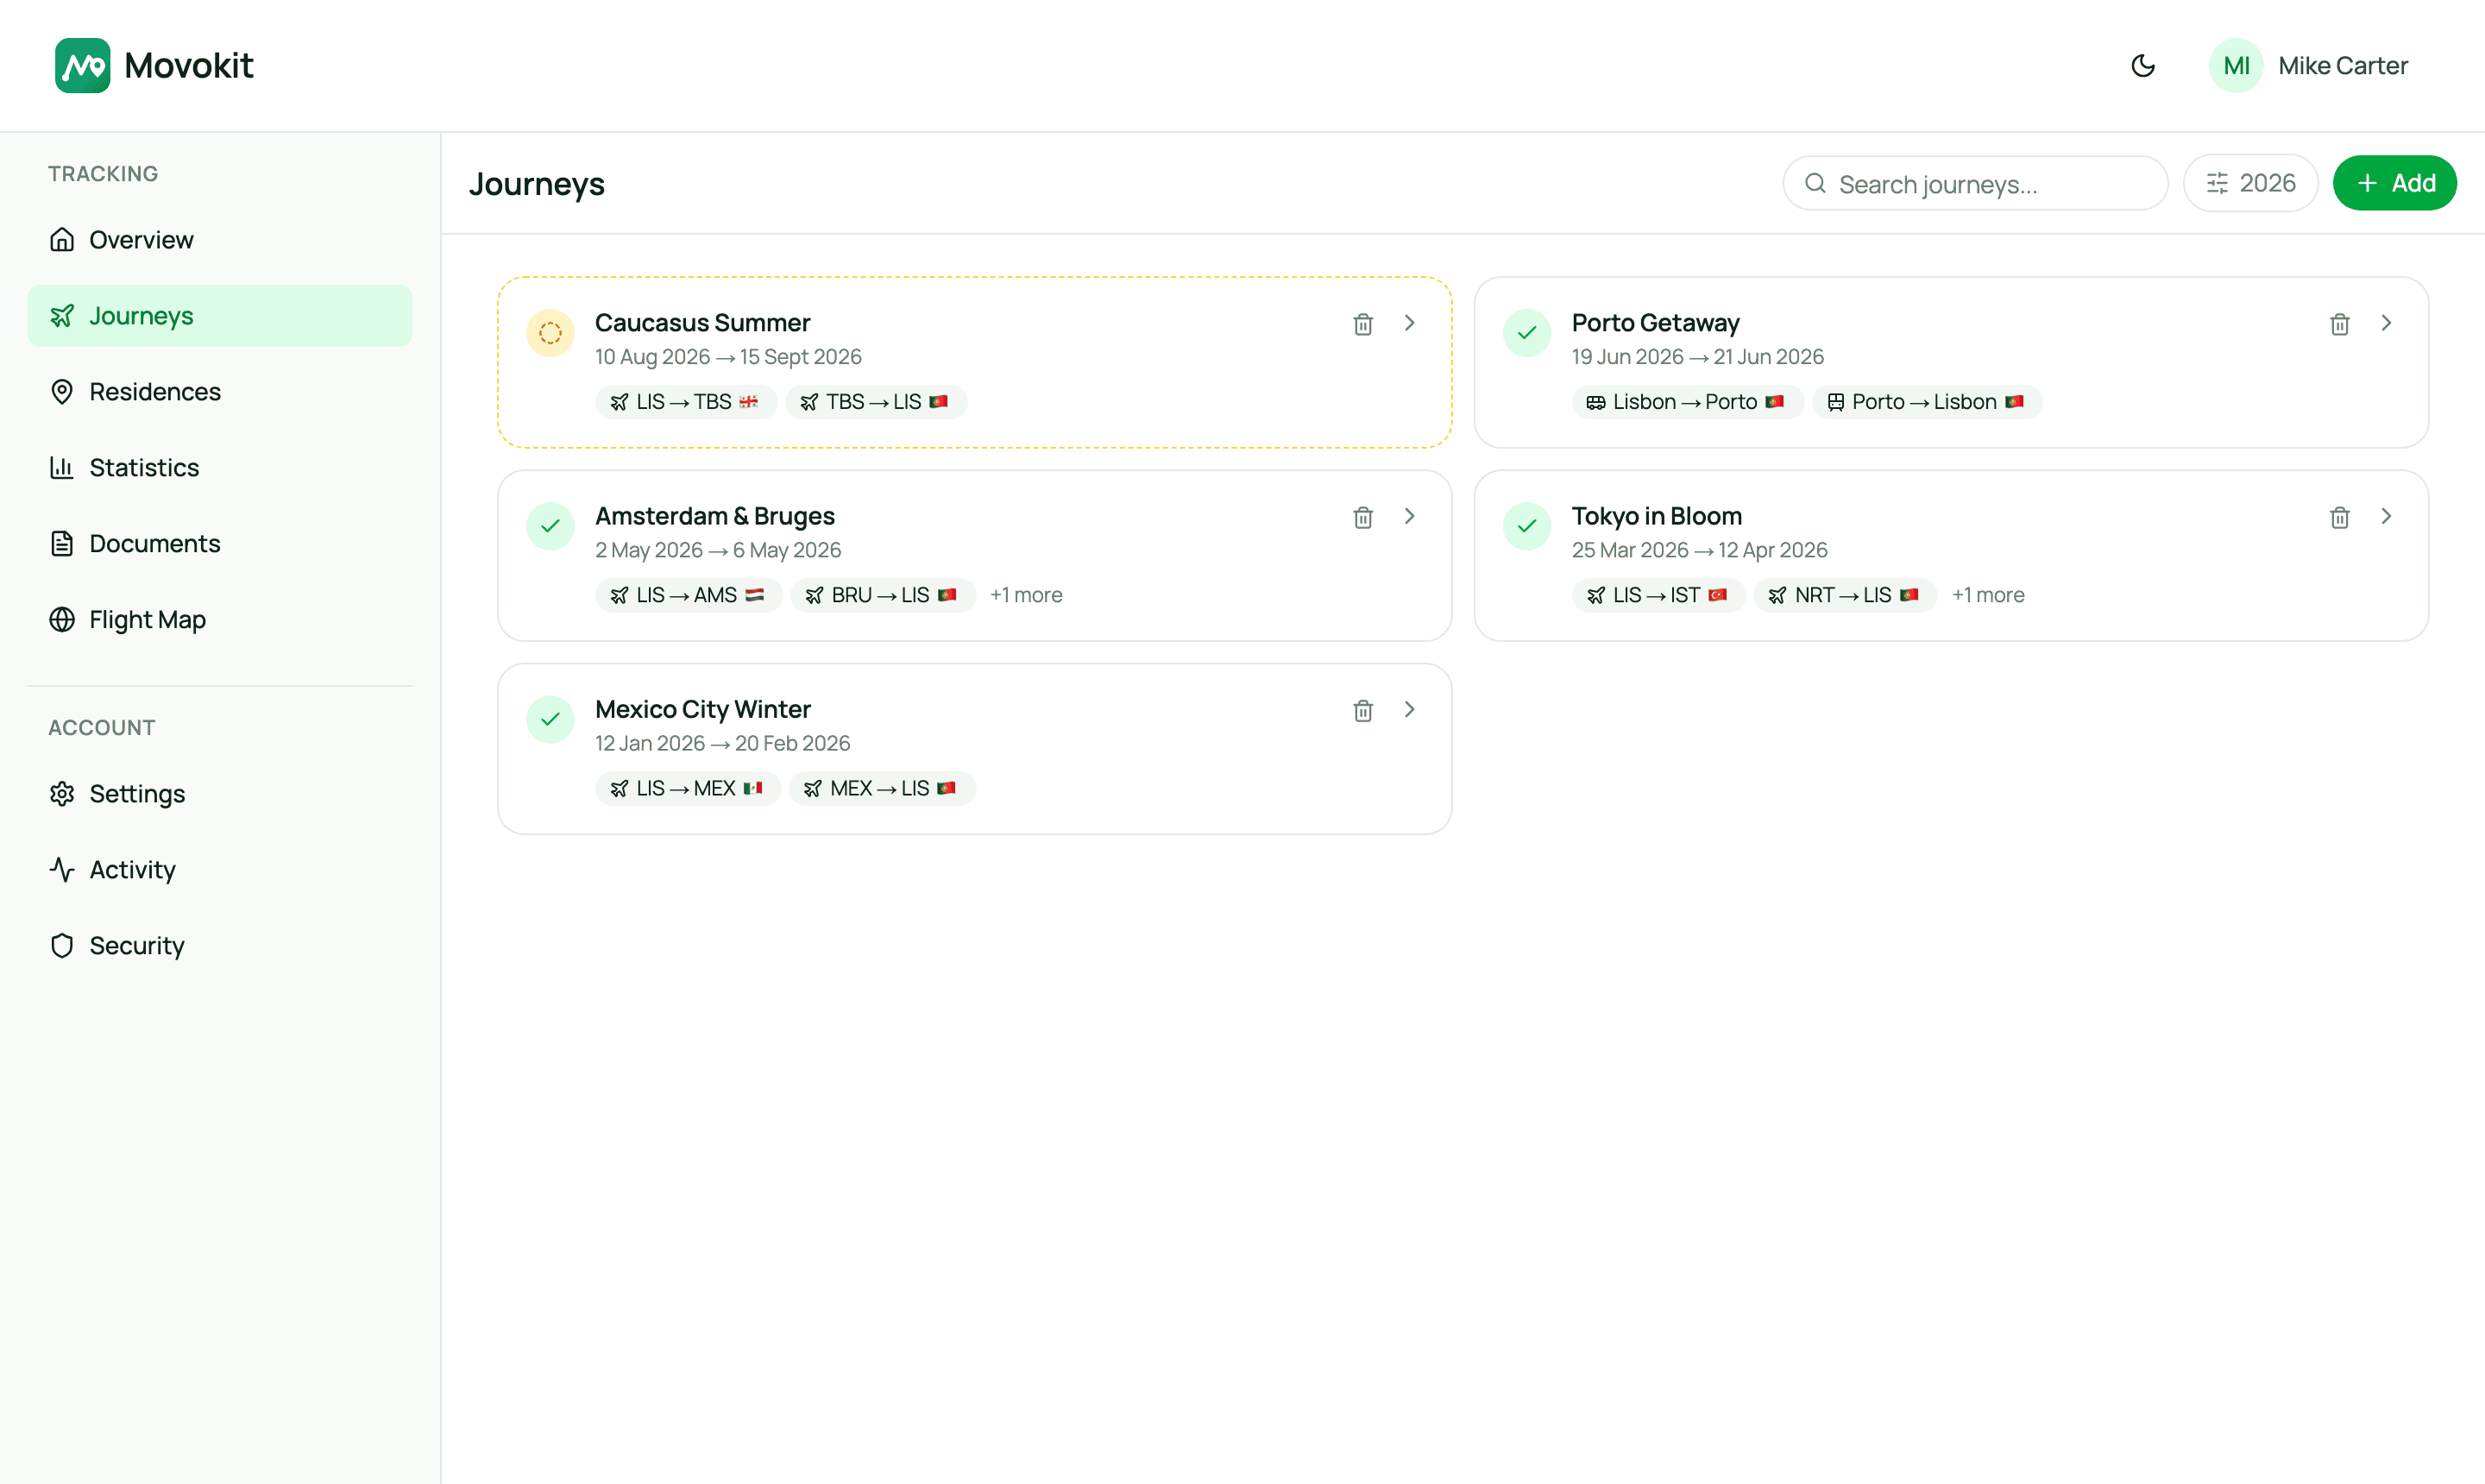View the Activity page

tap(220, 870)
